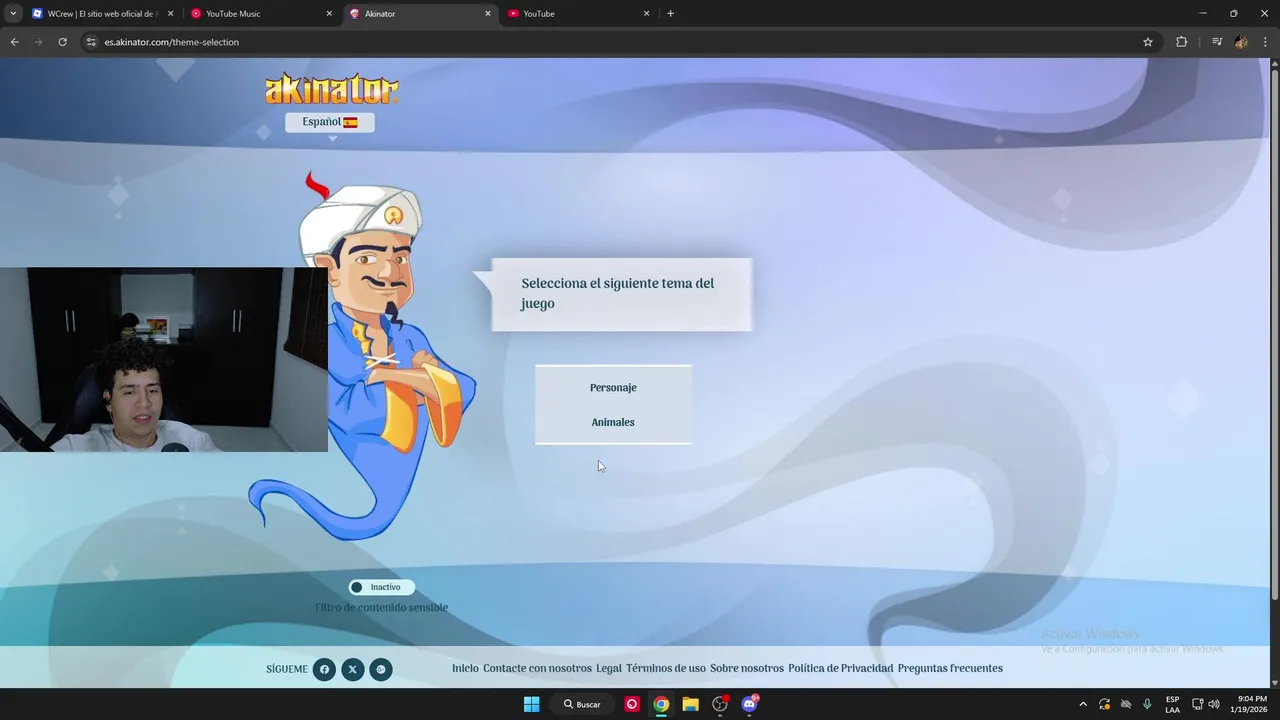This screenshot has height=720, width=1280.
Task: Open Chrome's three-dot menu
Action: pyautogui.click(x=1266, y=42)
